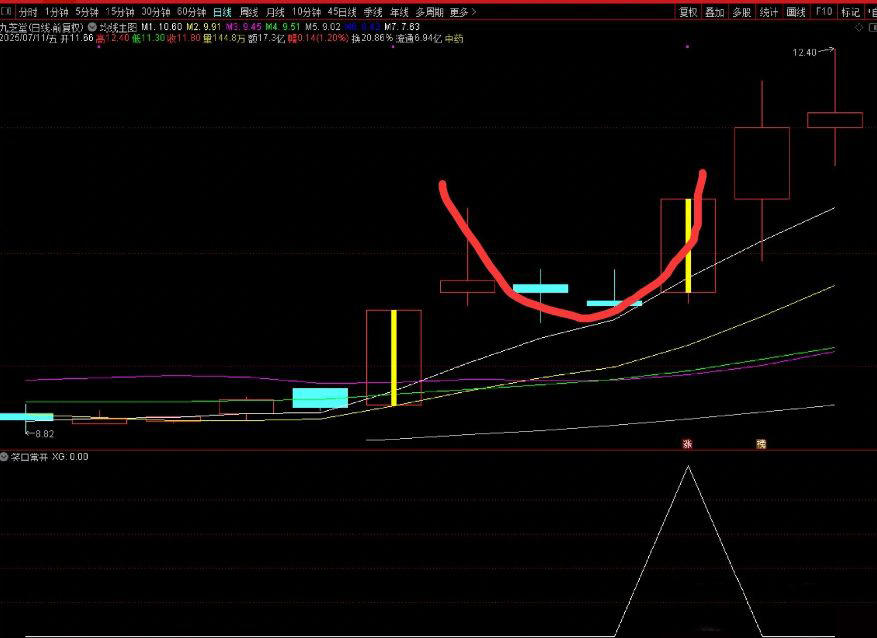Click the diamond icon below the toolbar

click(857, 28)
